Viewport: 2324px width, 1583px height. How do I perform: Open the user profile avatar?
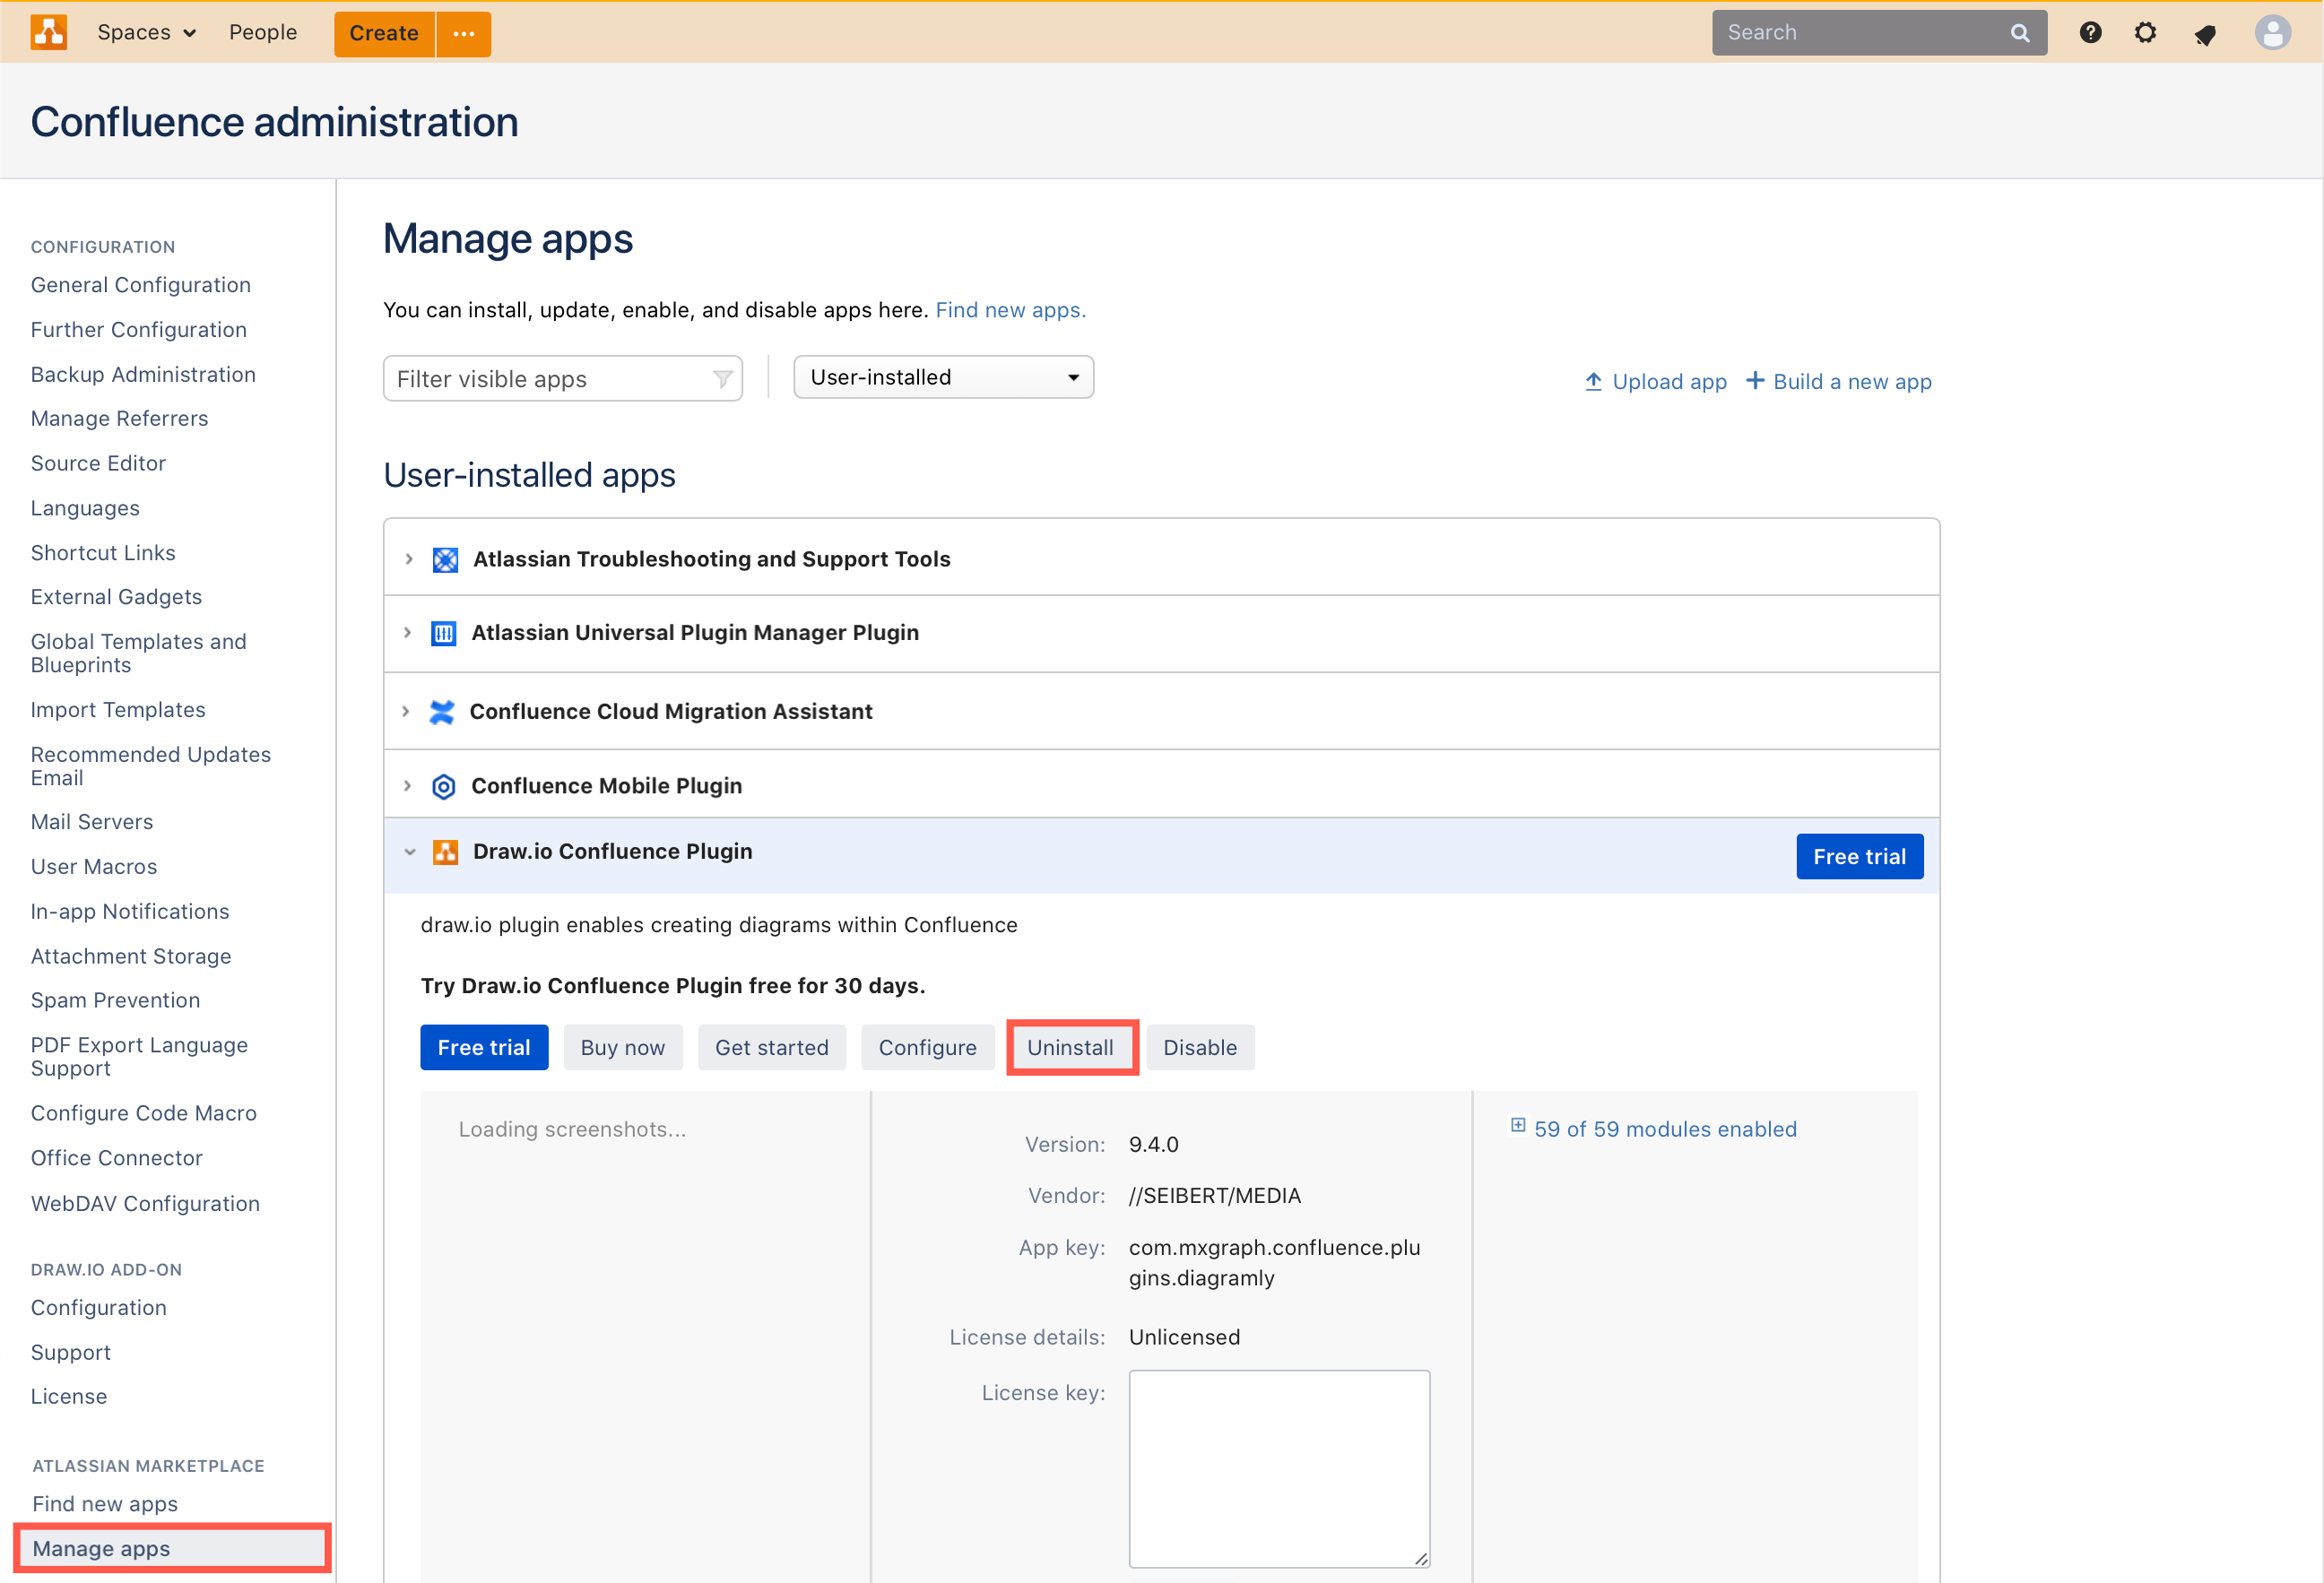tap(2272, 33)
